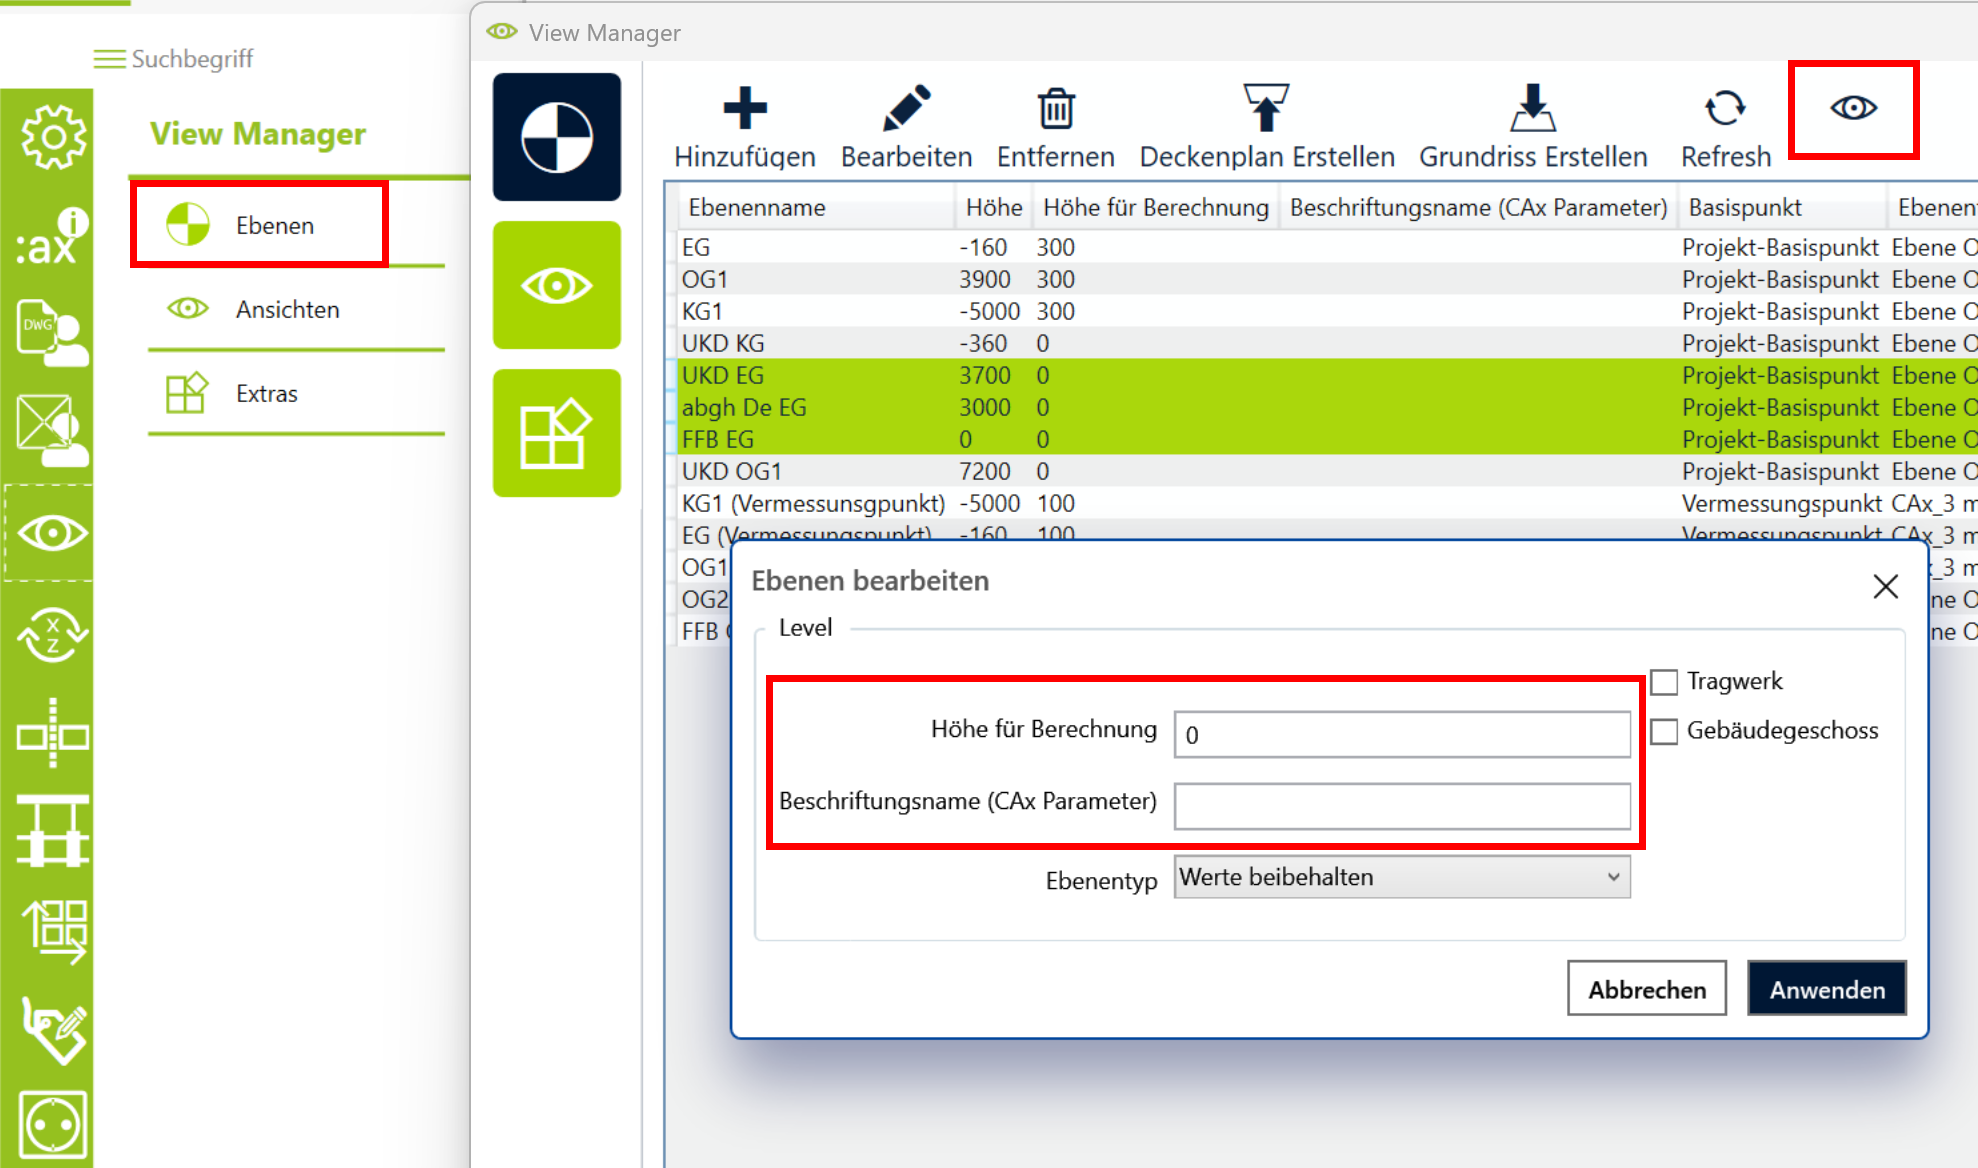Click the settings gear in left sidebar
The height and width of the screenshot is (1168, 1978).
pos(52,137)
